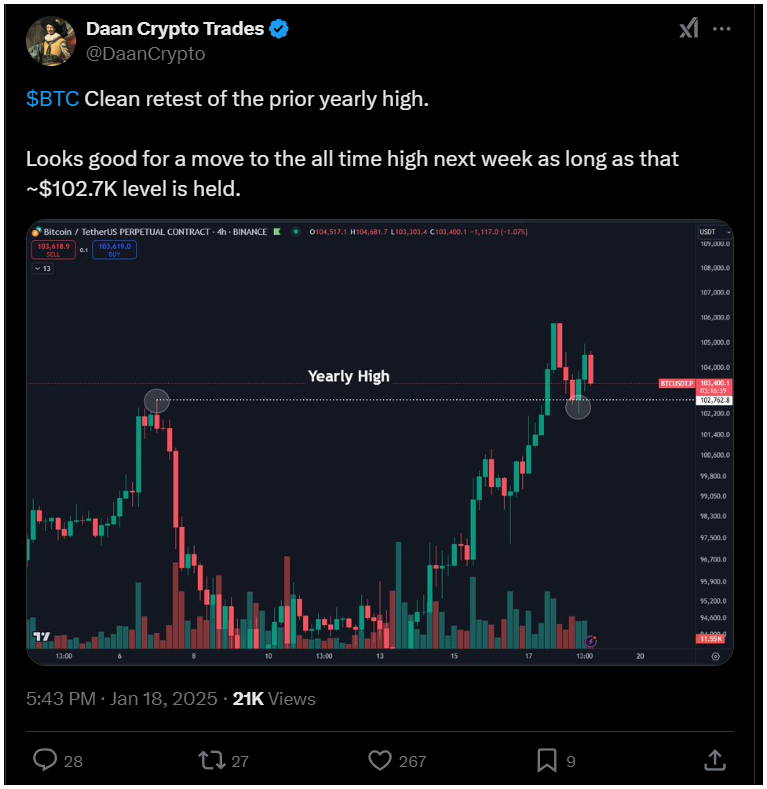Like the post with heart icon

point(380,760)
